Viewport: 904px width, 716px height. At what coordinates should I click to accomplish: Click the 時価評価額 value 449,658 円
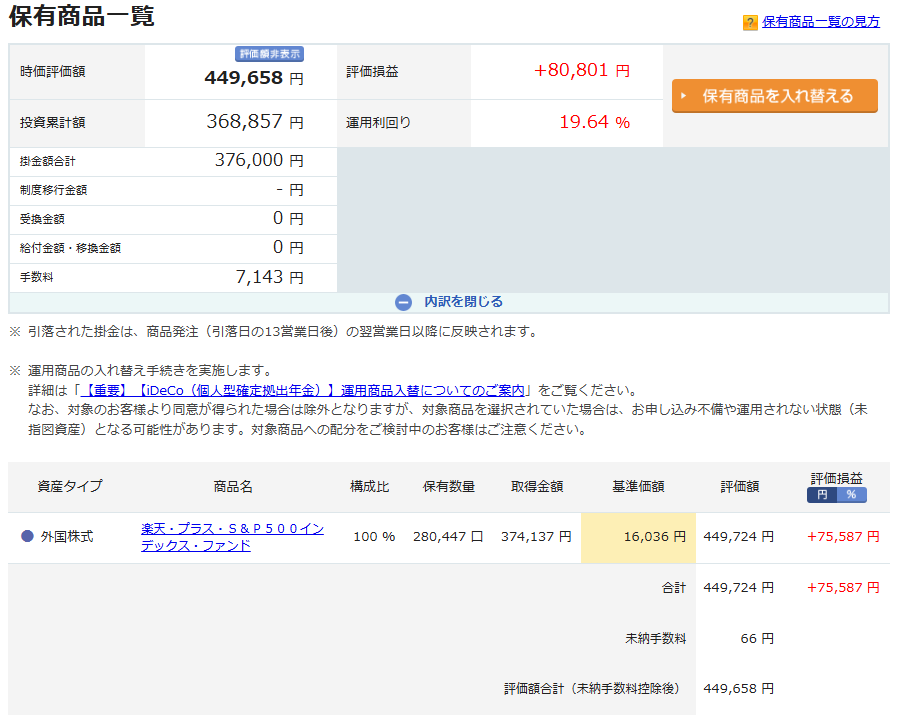point(254,78)
